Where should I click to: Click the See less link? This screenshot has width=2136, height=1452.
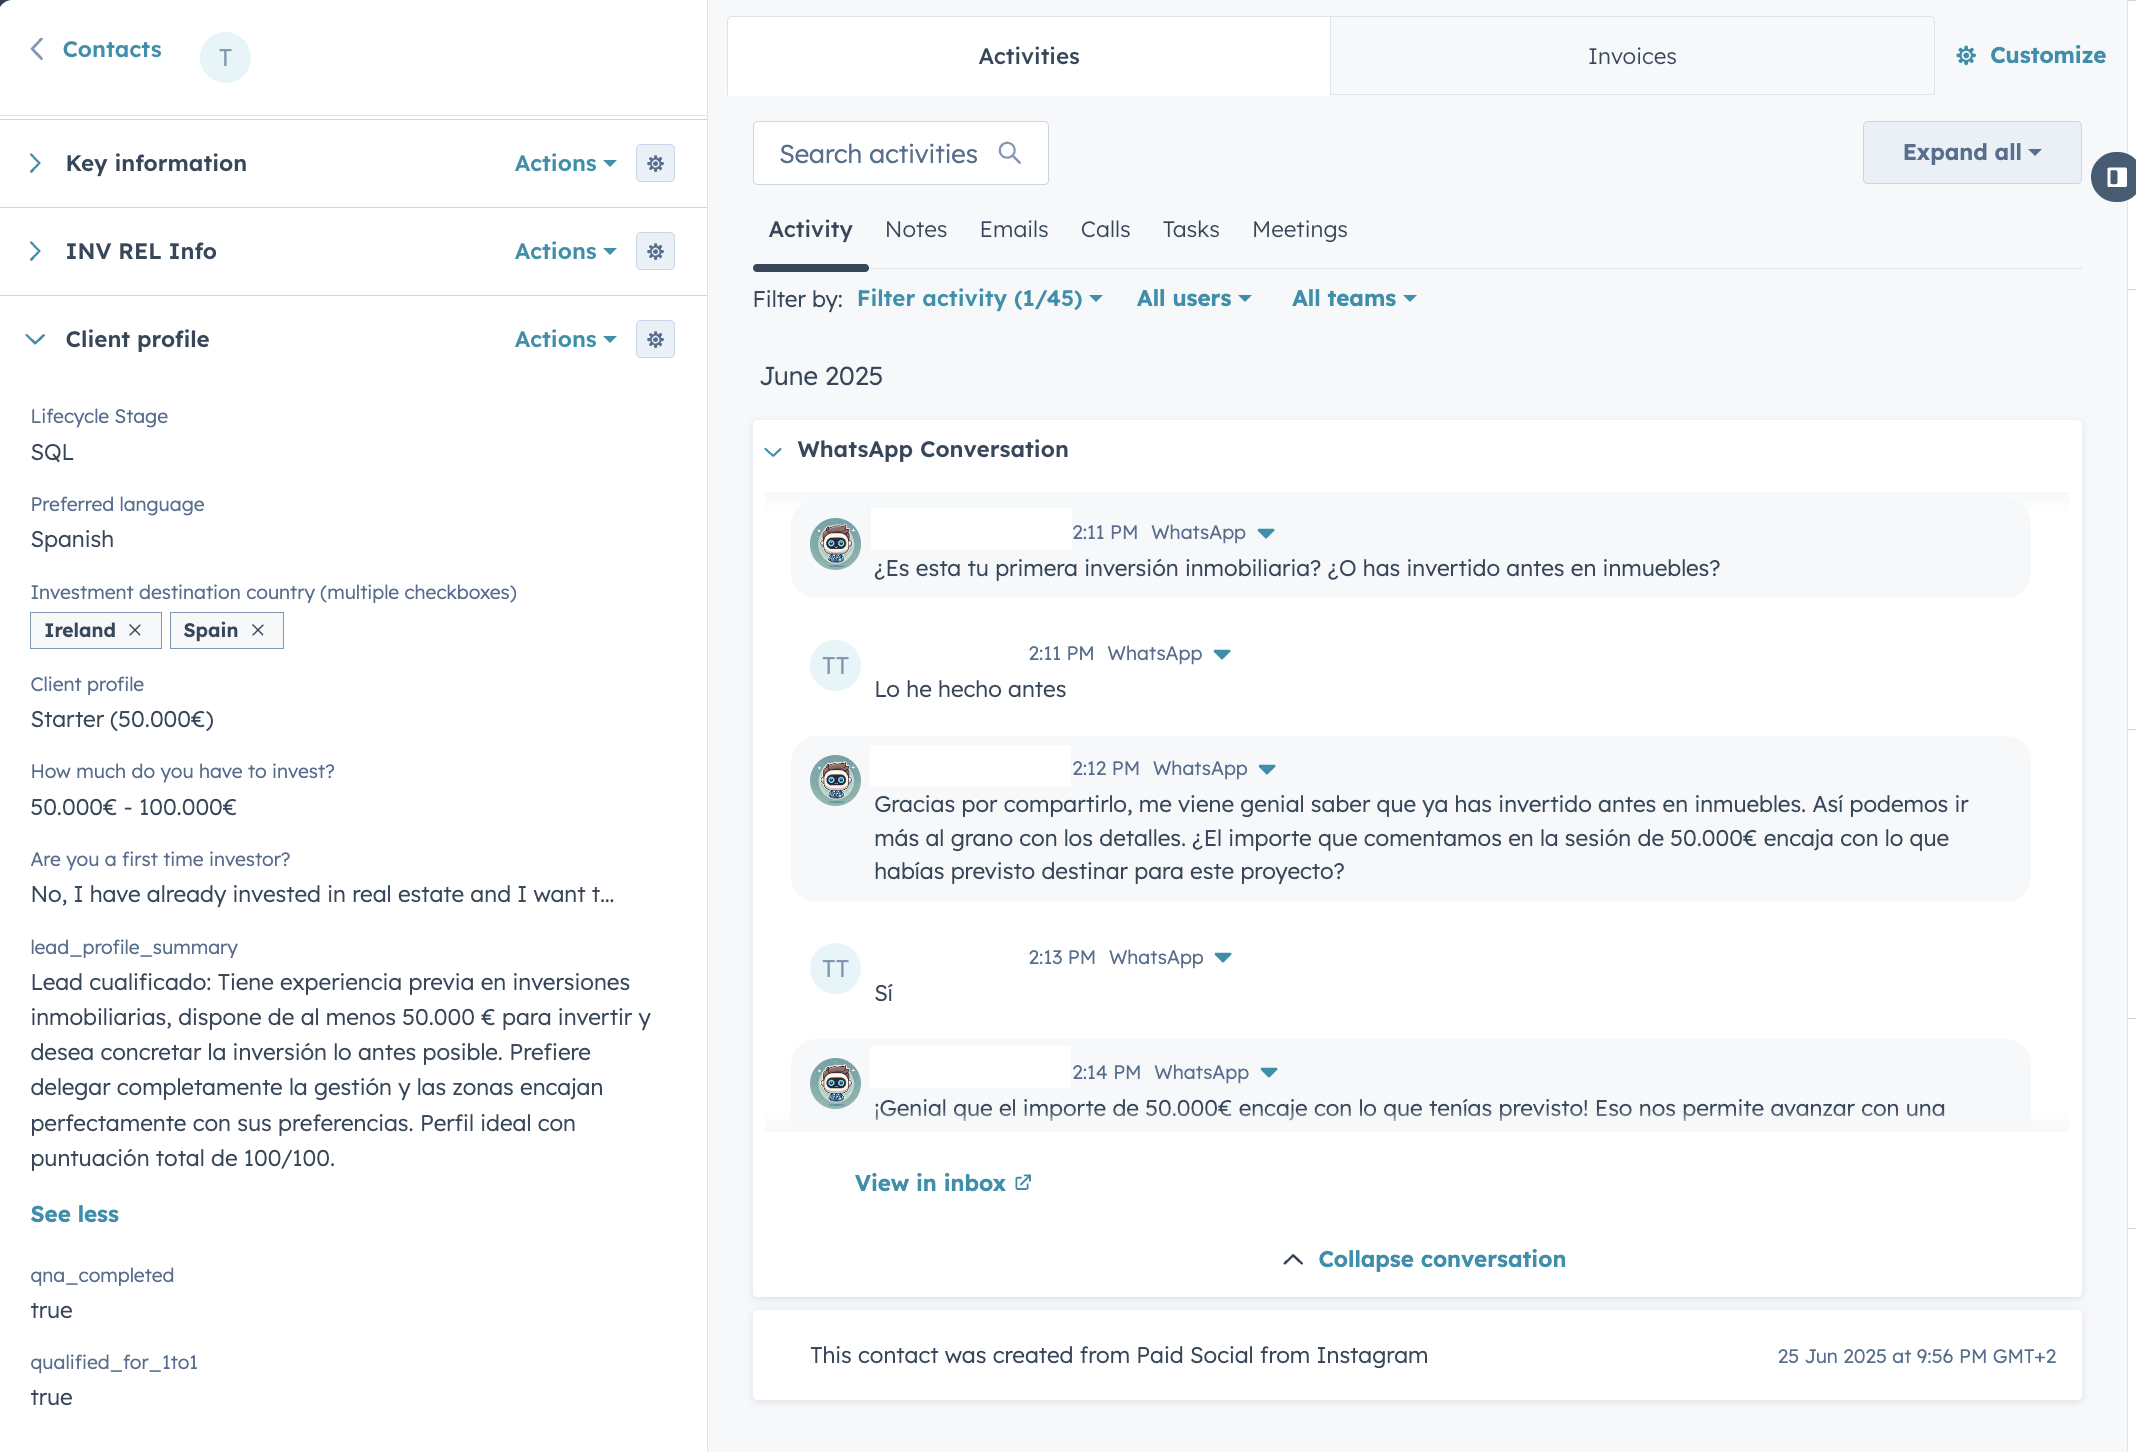74,1213
